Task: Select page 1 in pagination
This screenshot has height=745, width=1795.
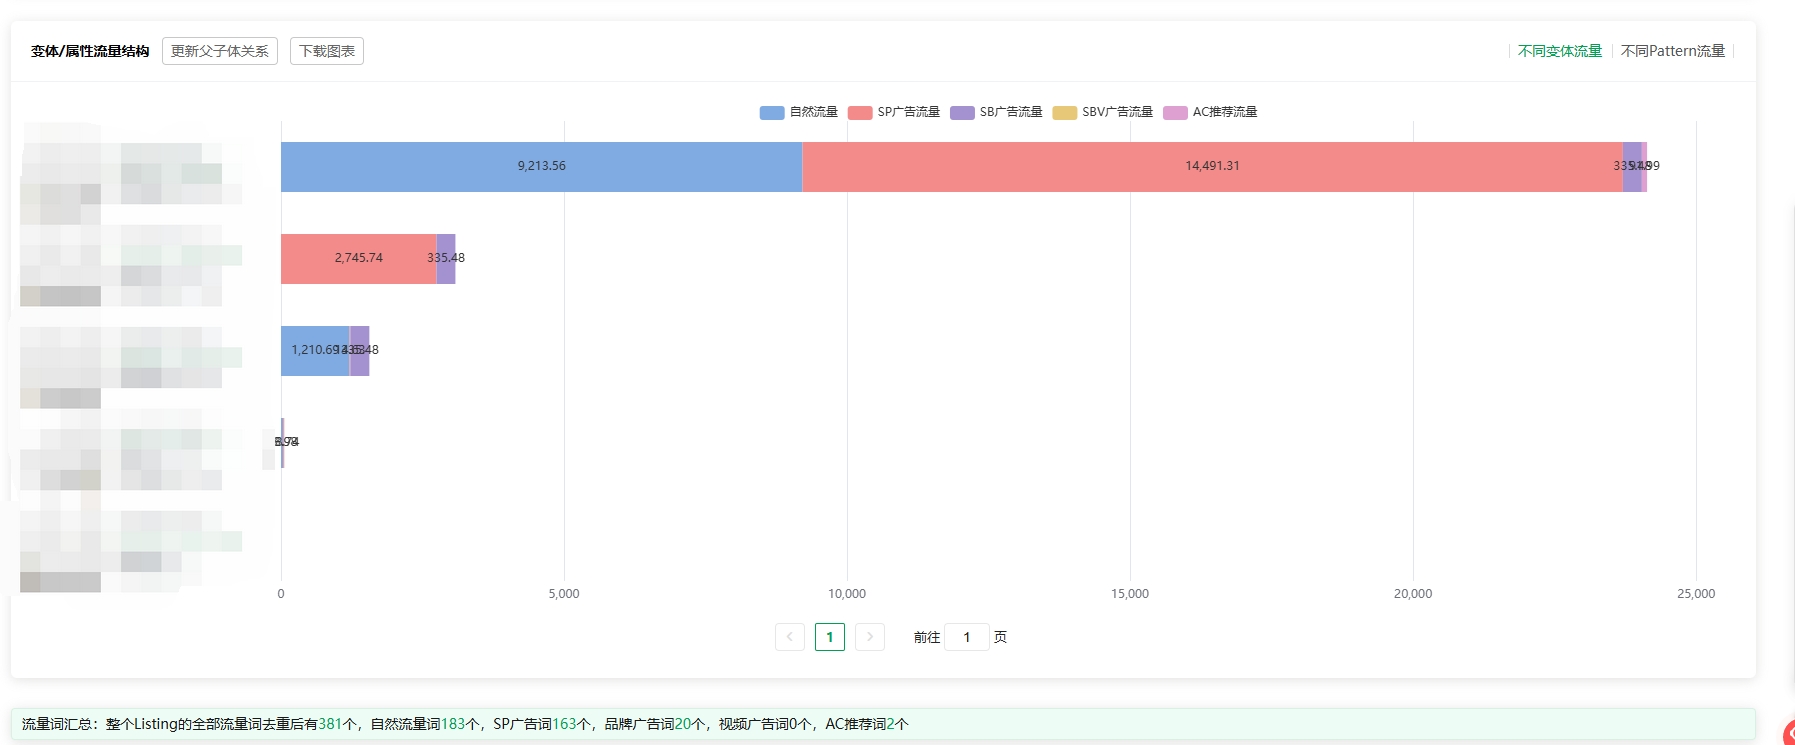Action: (830, 637)
